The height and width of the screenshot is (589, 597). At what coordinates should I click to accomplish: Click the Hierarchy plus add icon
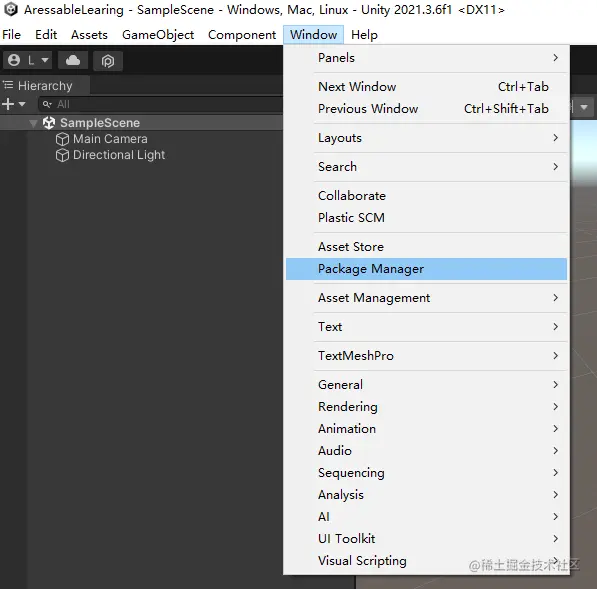point(8,104)
